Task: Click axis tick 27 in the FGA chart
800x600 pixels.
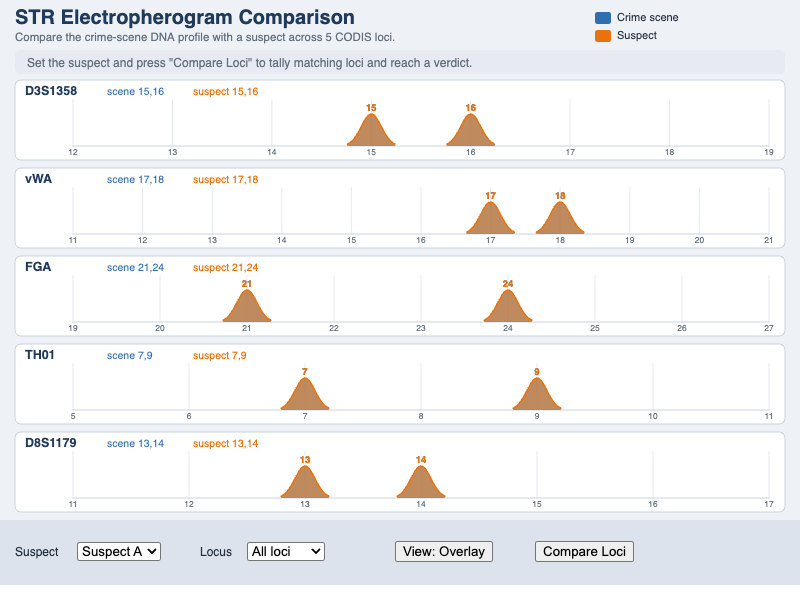Action: pos(769,328)
